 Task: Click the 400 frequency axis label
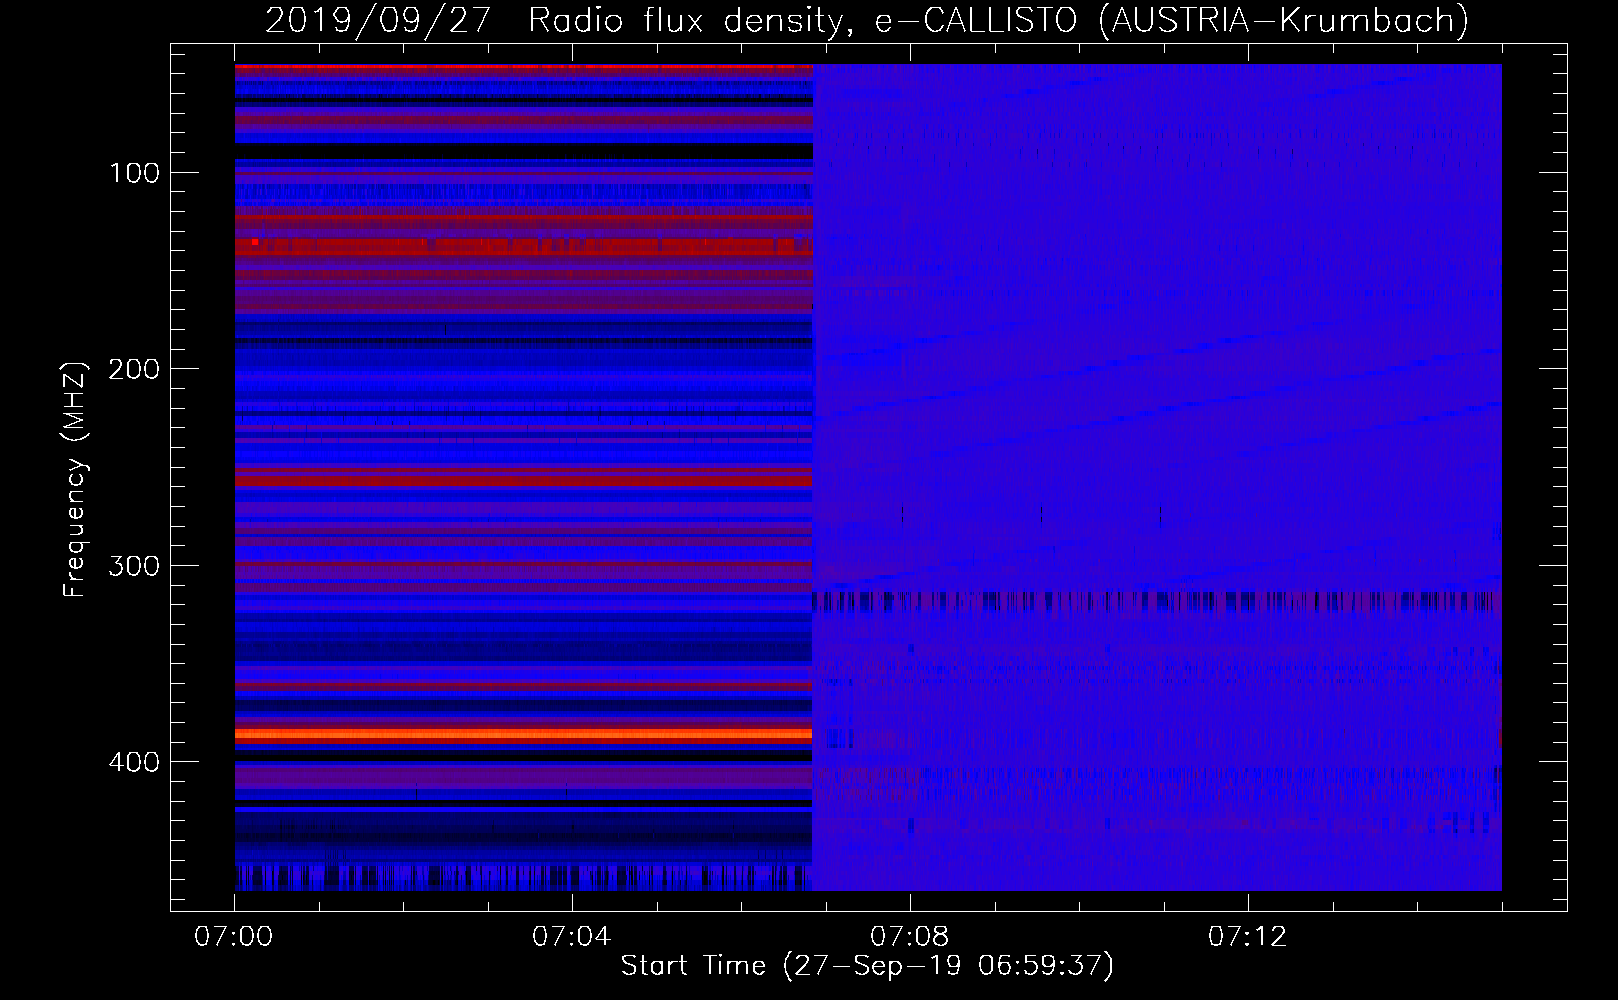[x=134, y=762]
